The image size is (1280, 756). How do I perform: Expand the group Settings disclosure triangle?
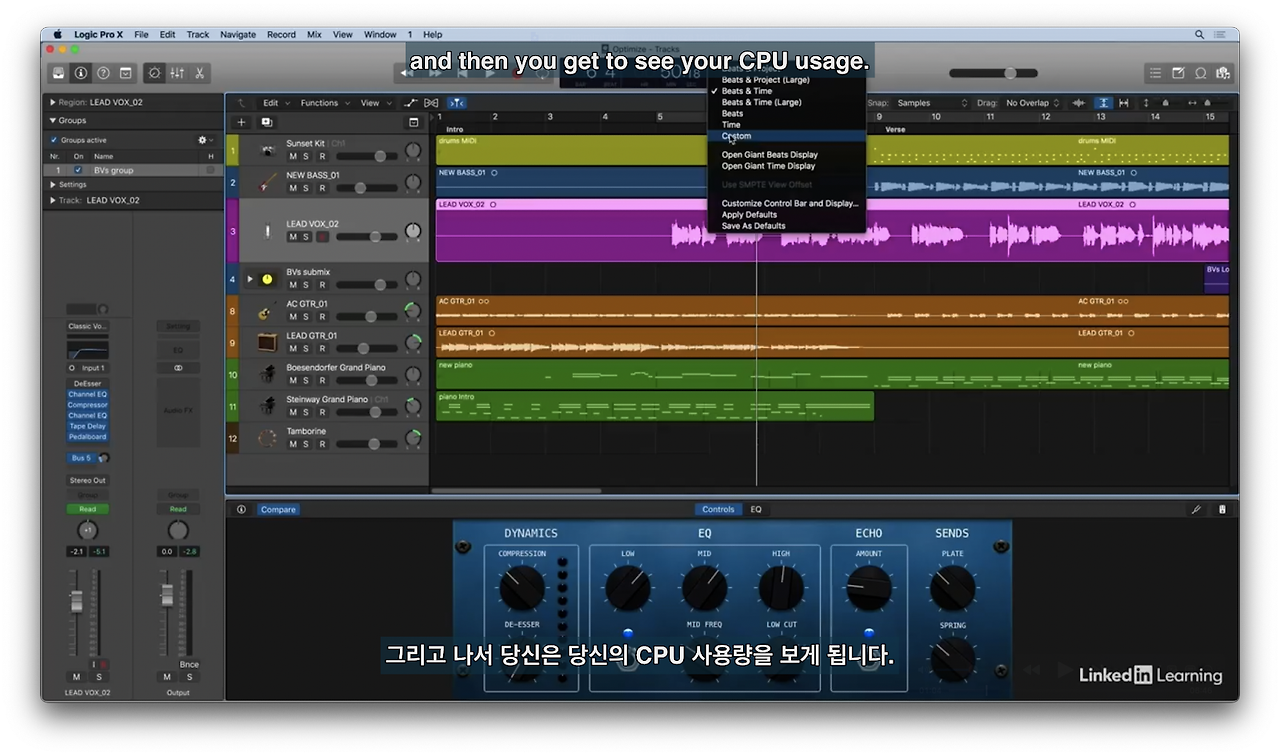pos(53,184)
